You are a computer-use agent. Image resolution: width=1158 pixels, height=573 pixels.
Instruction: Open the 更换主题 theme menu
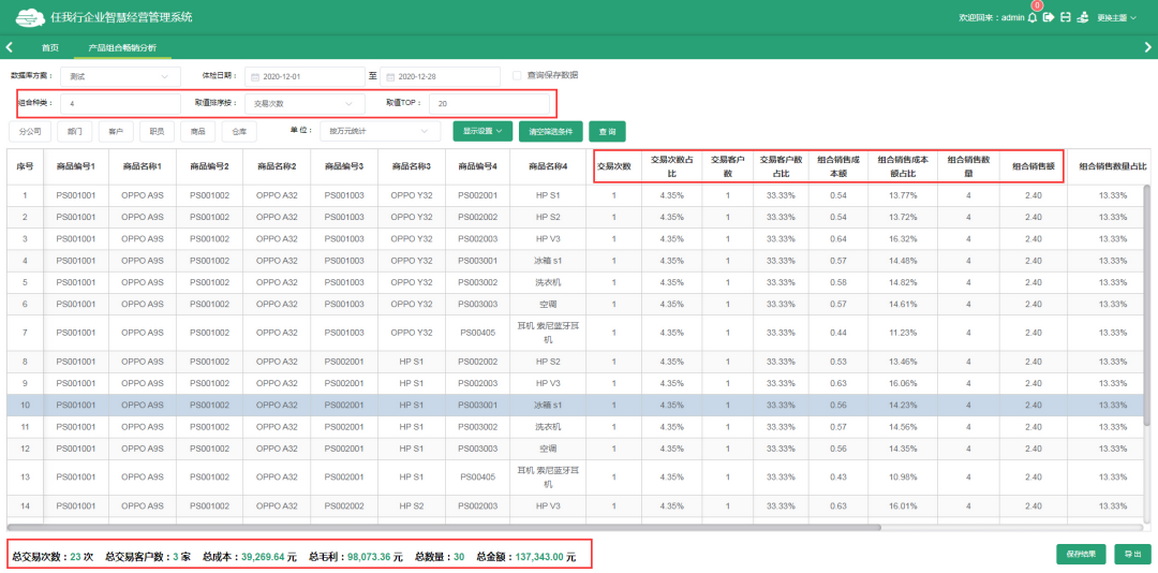[1116, 18]
